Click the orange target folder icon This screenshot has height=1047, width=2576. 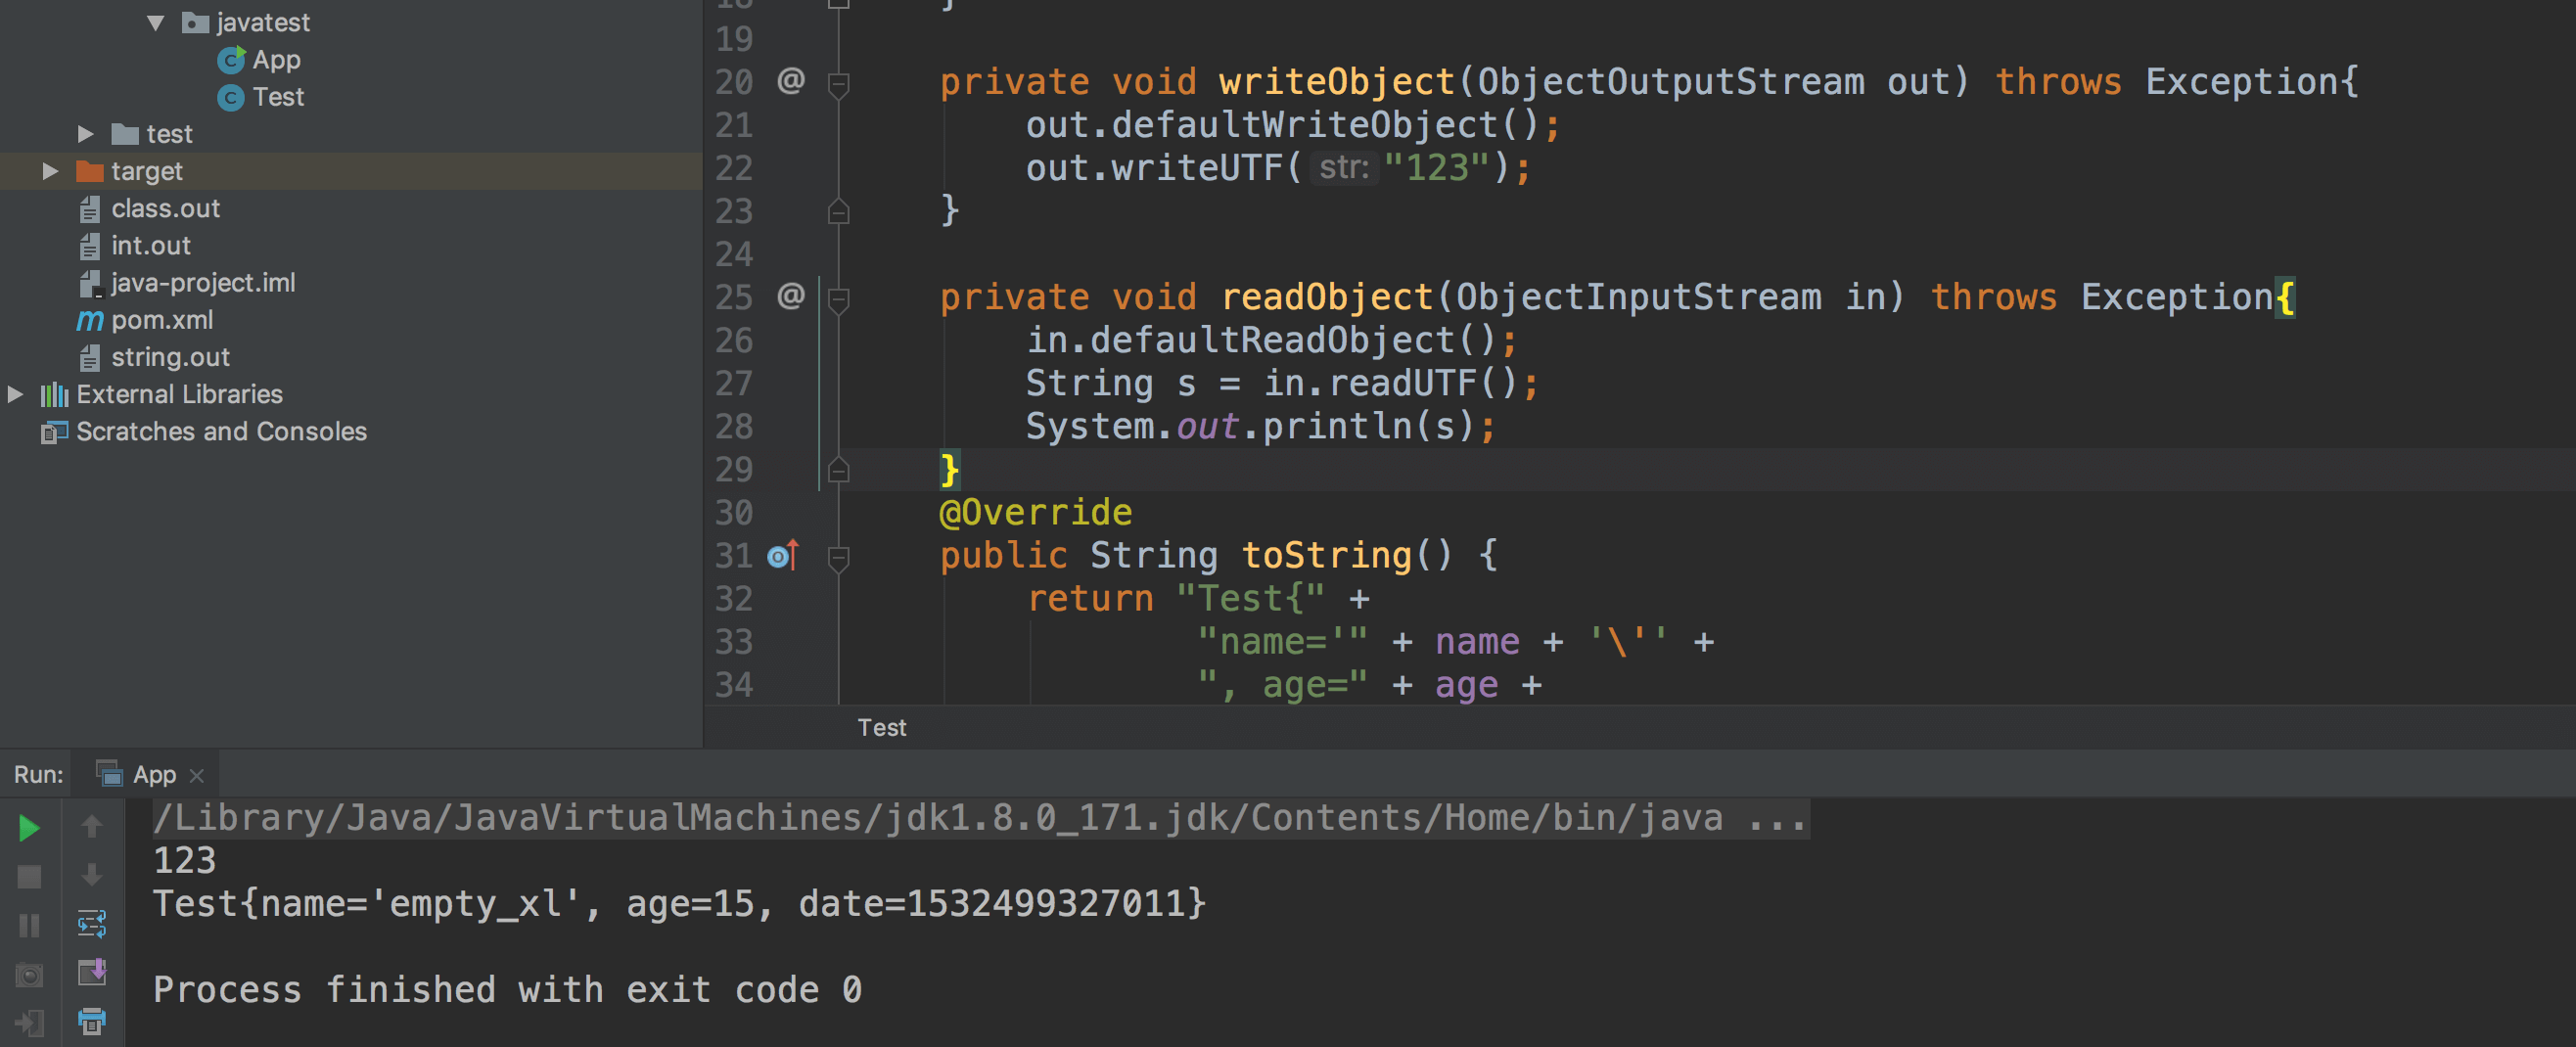tap(90, 171)
